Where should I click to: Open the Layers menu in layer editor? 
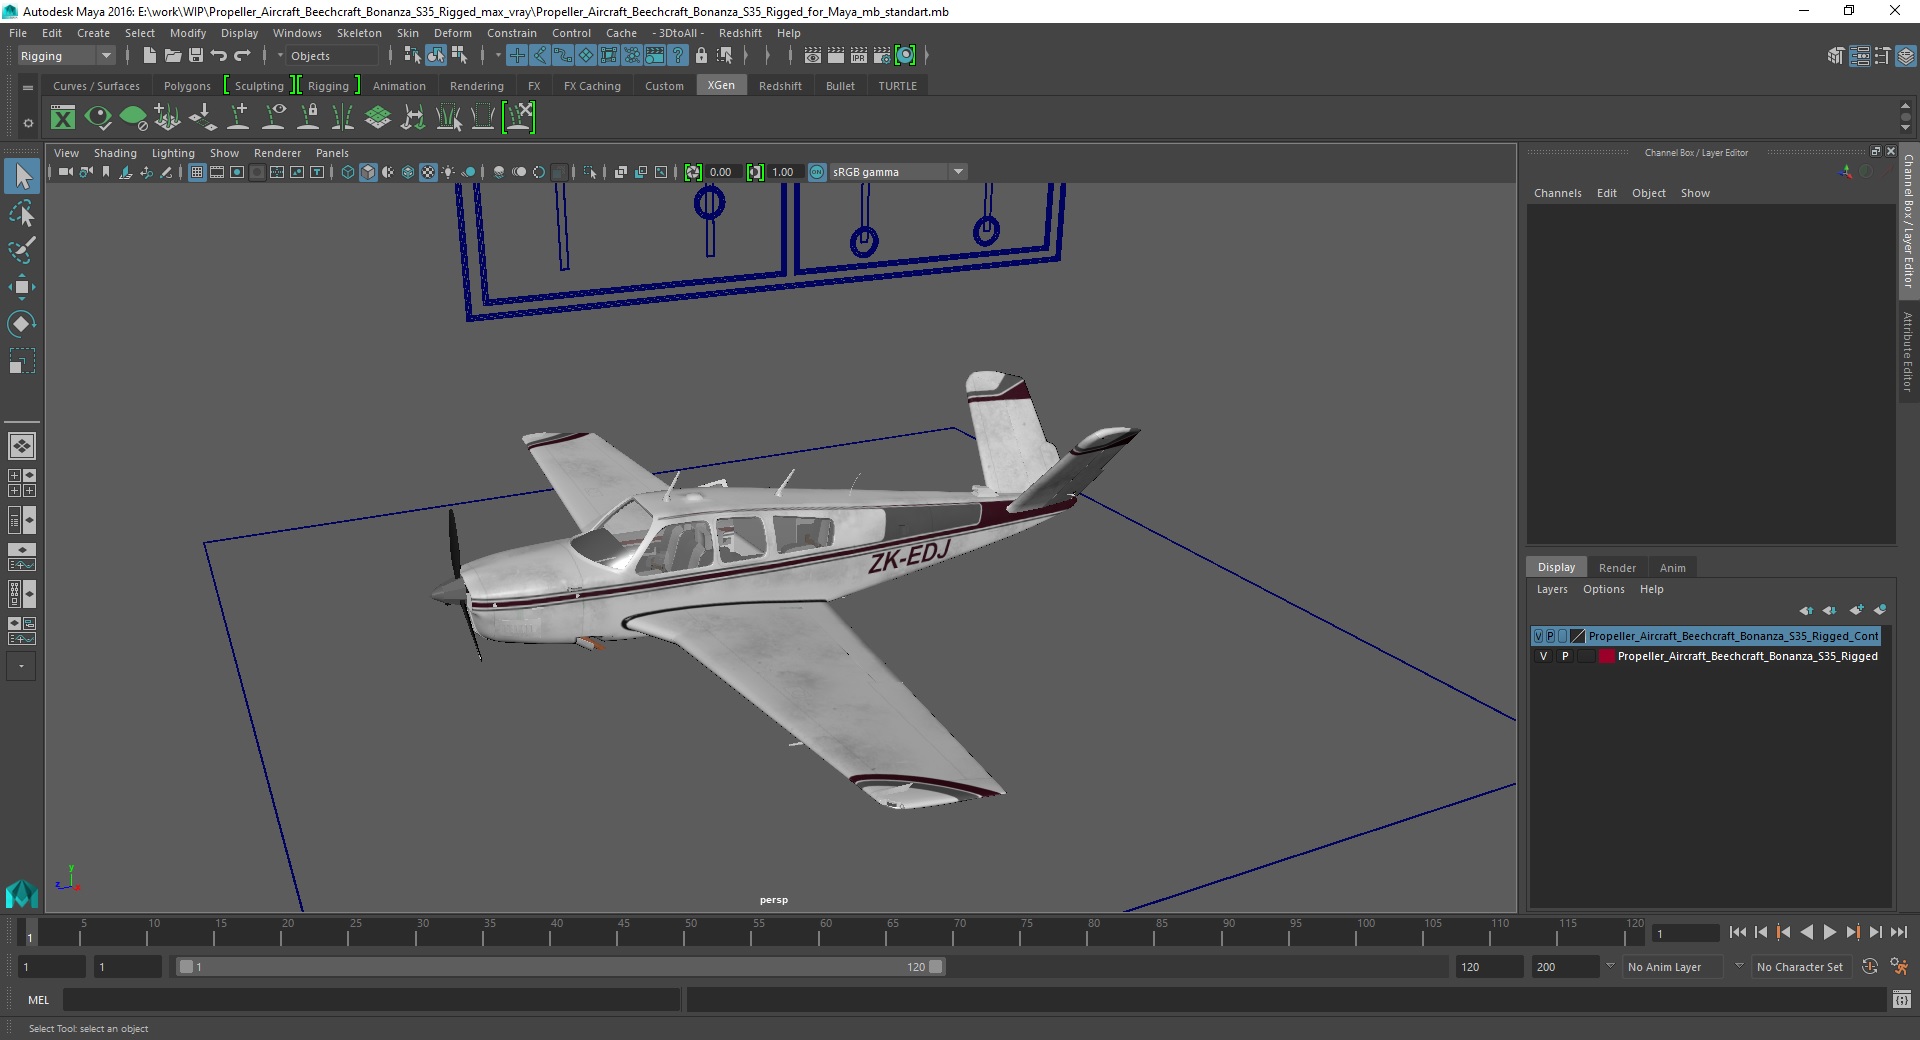(1552, 589)
